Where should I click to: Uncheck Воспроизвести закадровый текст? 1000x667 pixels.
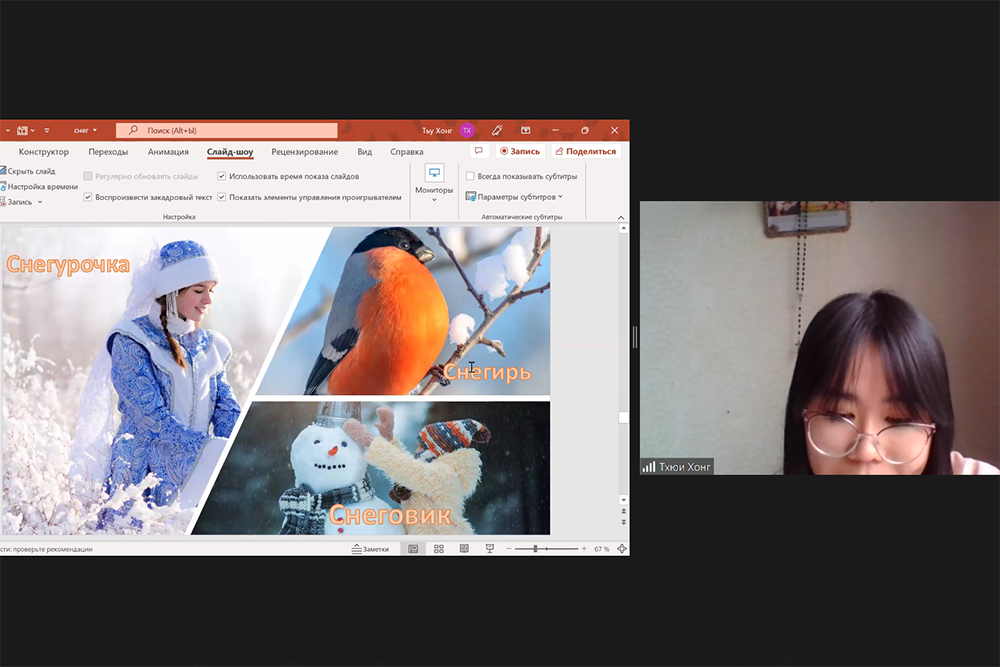pos(87,197)
